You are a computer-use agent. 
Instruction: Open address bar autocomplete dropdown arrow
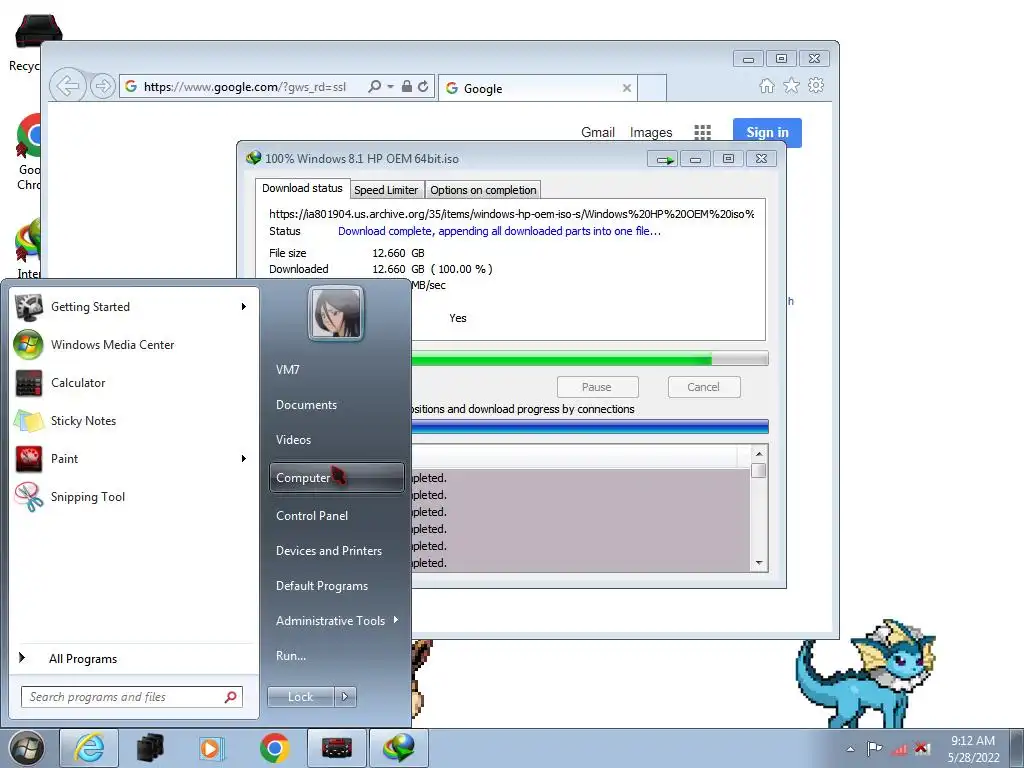391,86
